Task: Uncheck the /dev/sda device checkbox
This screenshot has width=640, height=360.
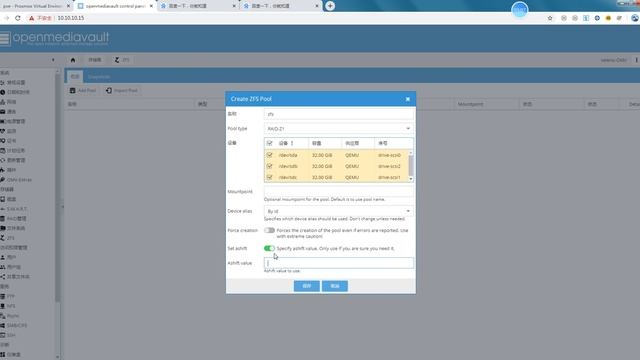Action: click(x=269, y=155)
